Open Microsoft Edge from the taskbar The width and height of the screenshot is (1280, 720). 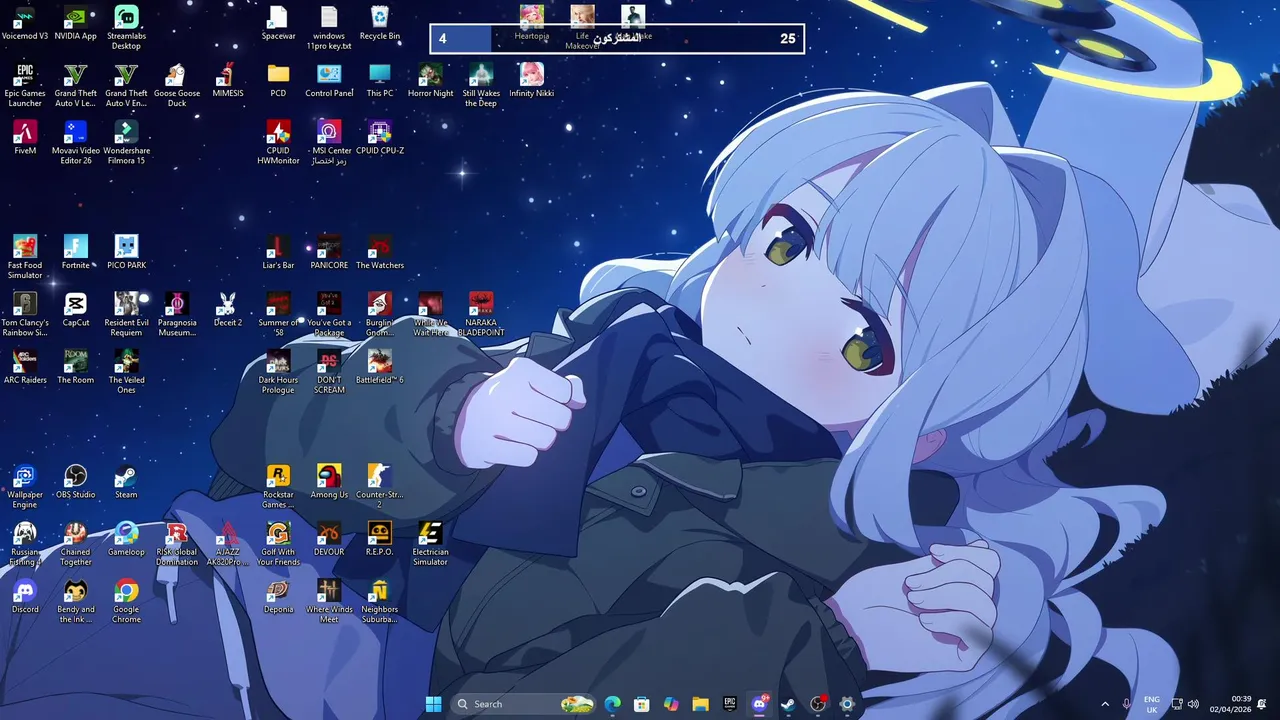613,704
